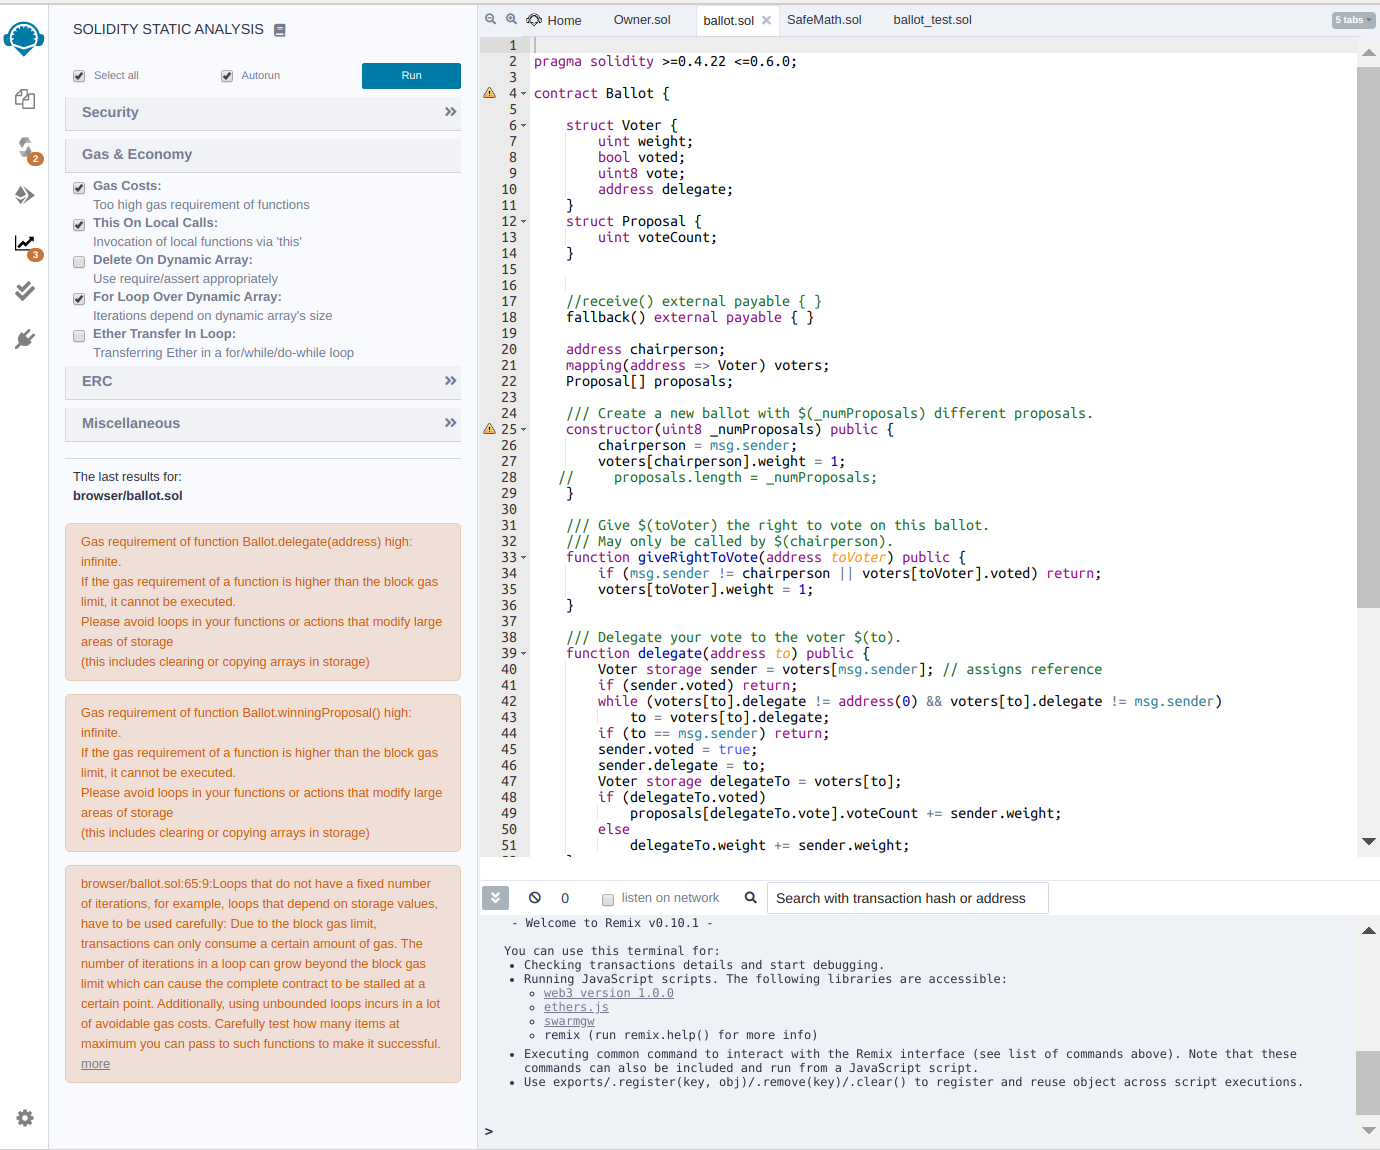1380x1150 pixels.
Task: Enable the 'listen on network' checkbox
Action: point(608,899)
